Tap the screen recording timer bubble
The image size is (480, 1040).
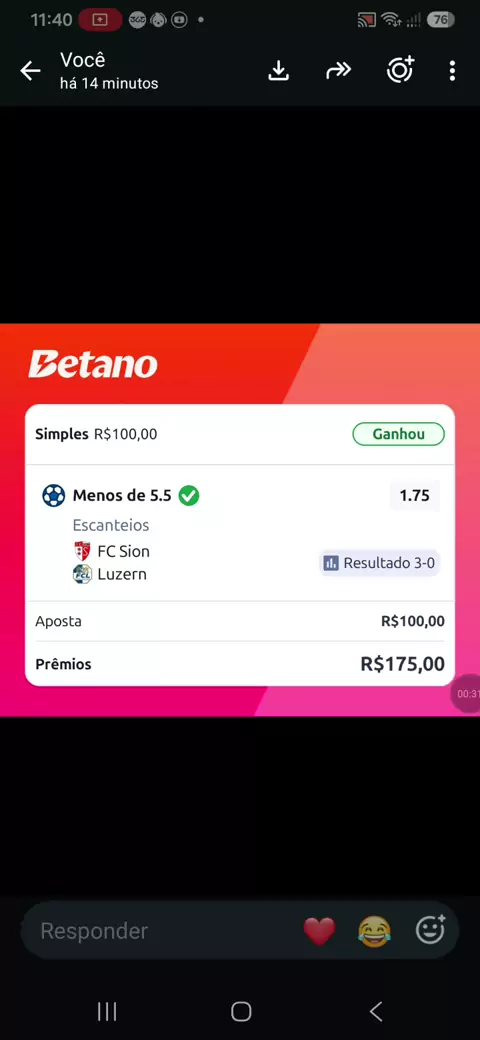[466, 694]
